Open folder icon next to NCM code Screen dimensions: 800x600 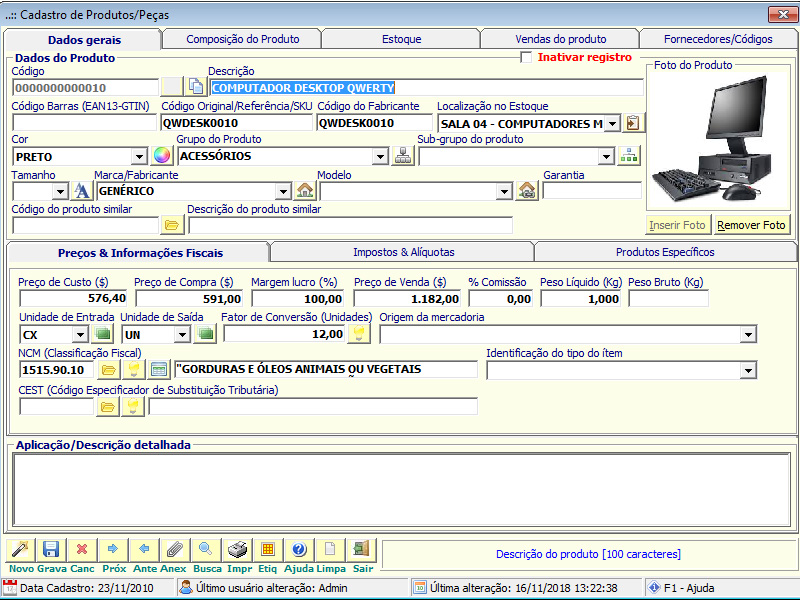[x=109, y=370]
